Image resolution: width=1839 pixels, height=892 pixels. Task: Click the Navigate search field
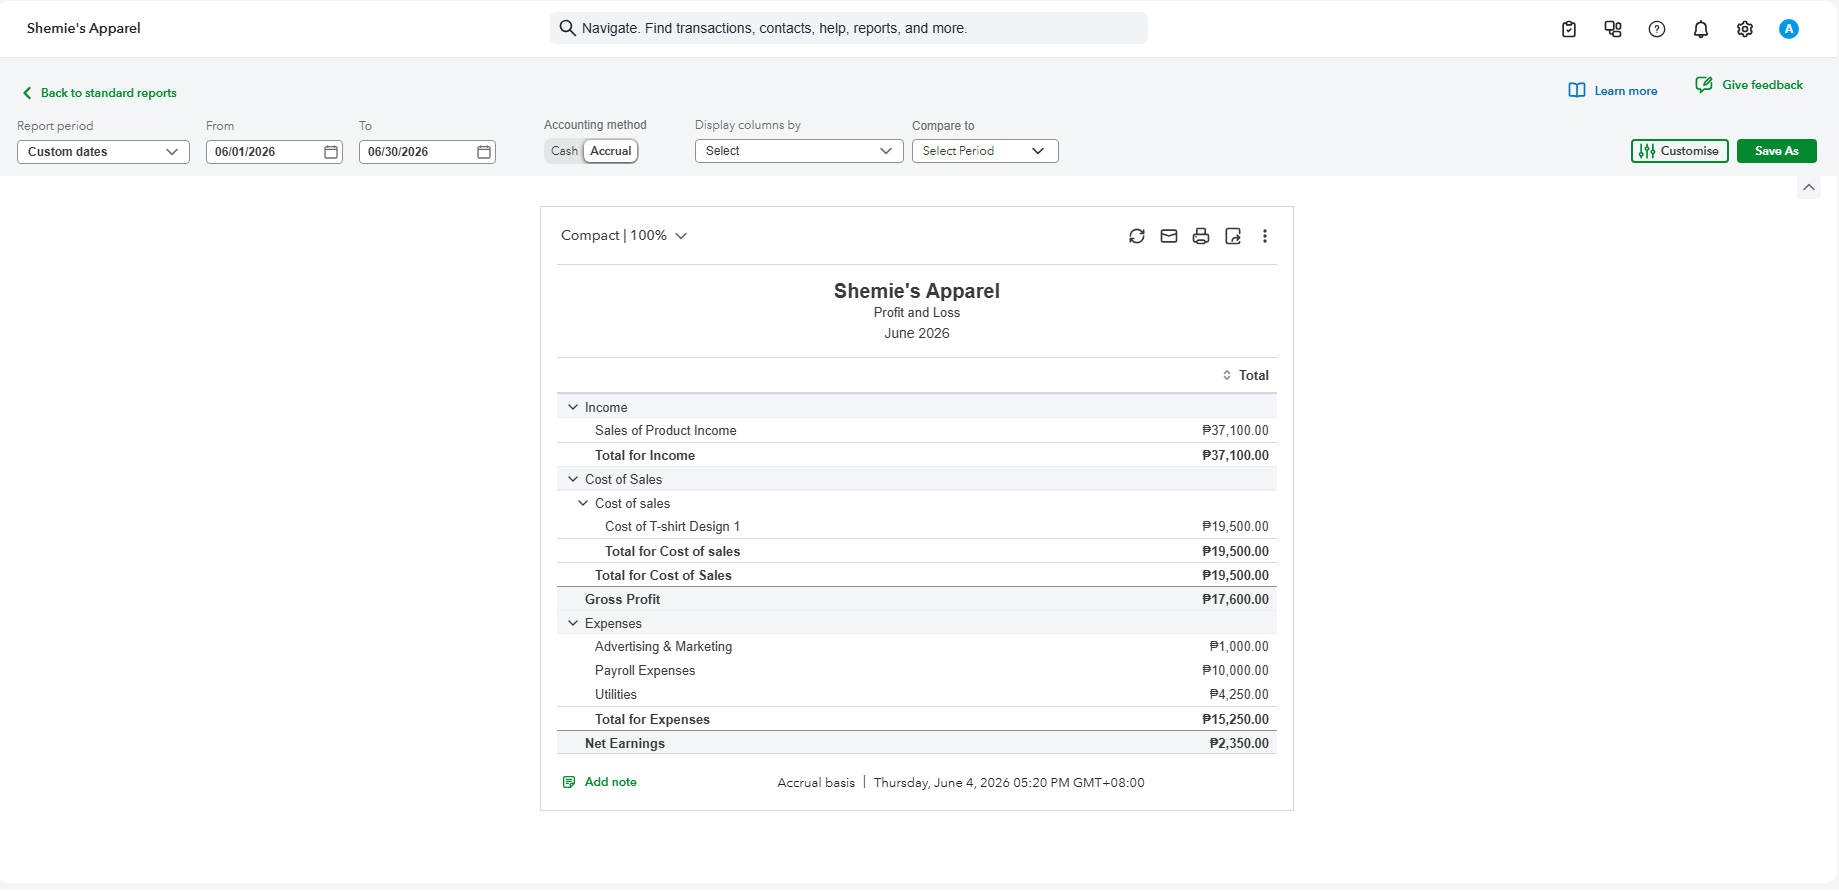coord(849,28)
